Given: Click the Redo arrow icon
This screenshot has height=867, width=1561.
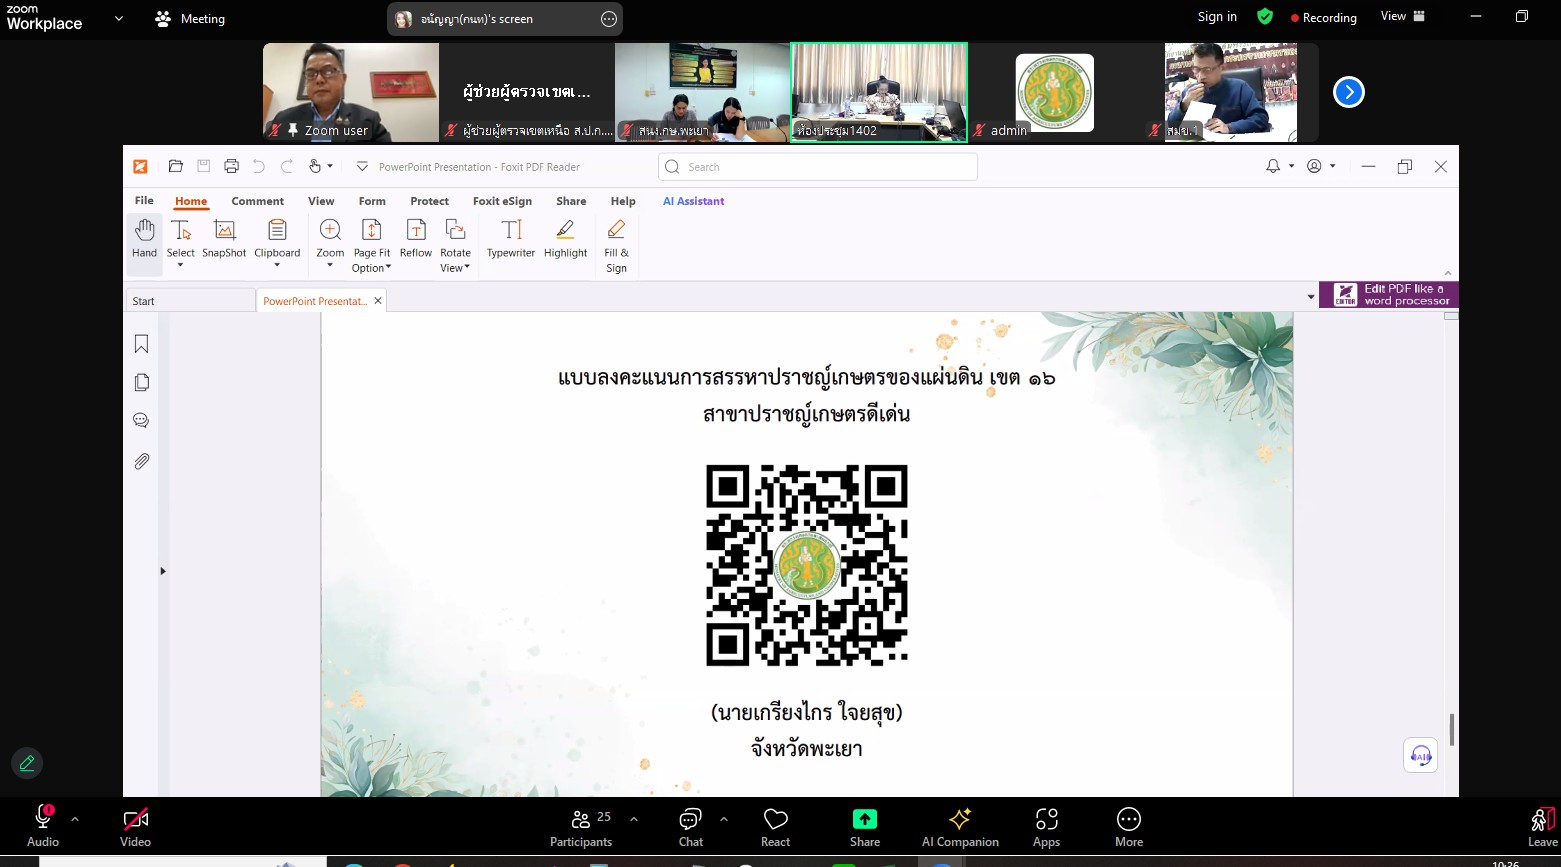Looking at the screenshot, I should pos(287,166).
